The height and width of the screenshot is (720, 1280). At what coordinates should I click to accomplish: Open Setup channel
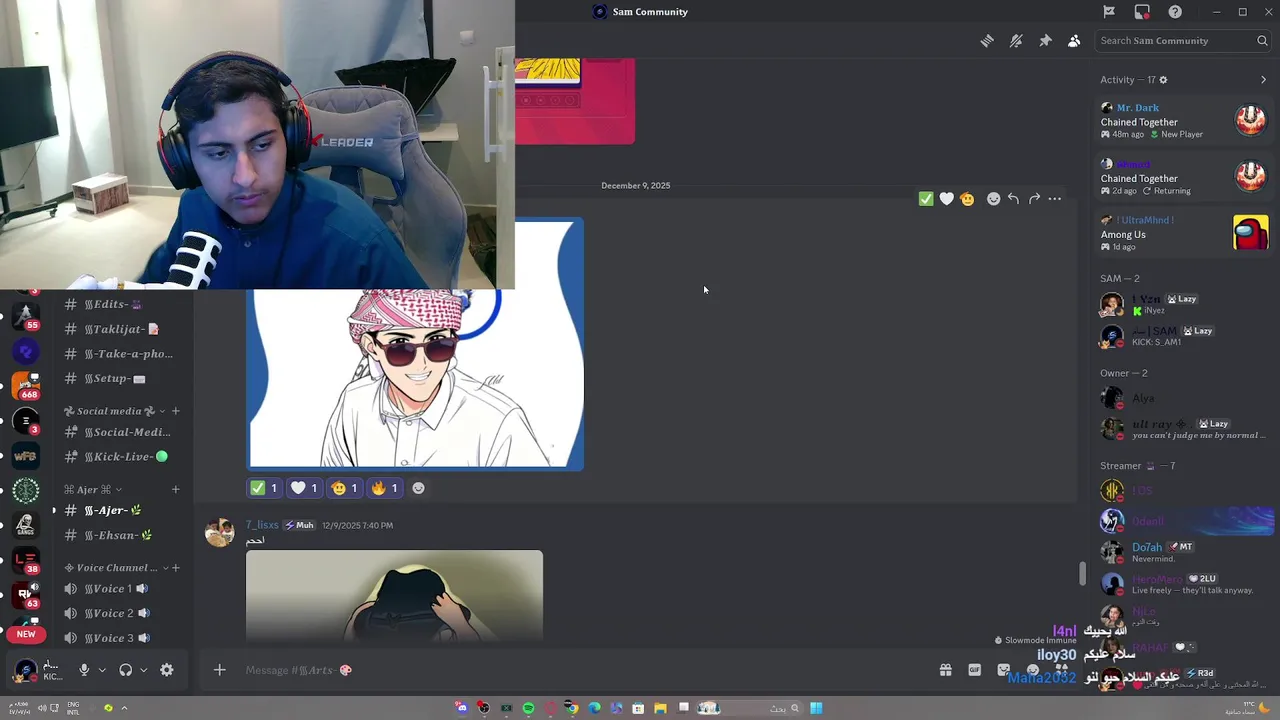[x=118, y=378]
